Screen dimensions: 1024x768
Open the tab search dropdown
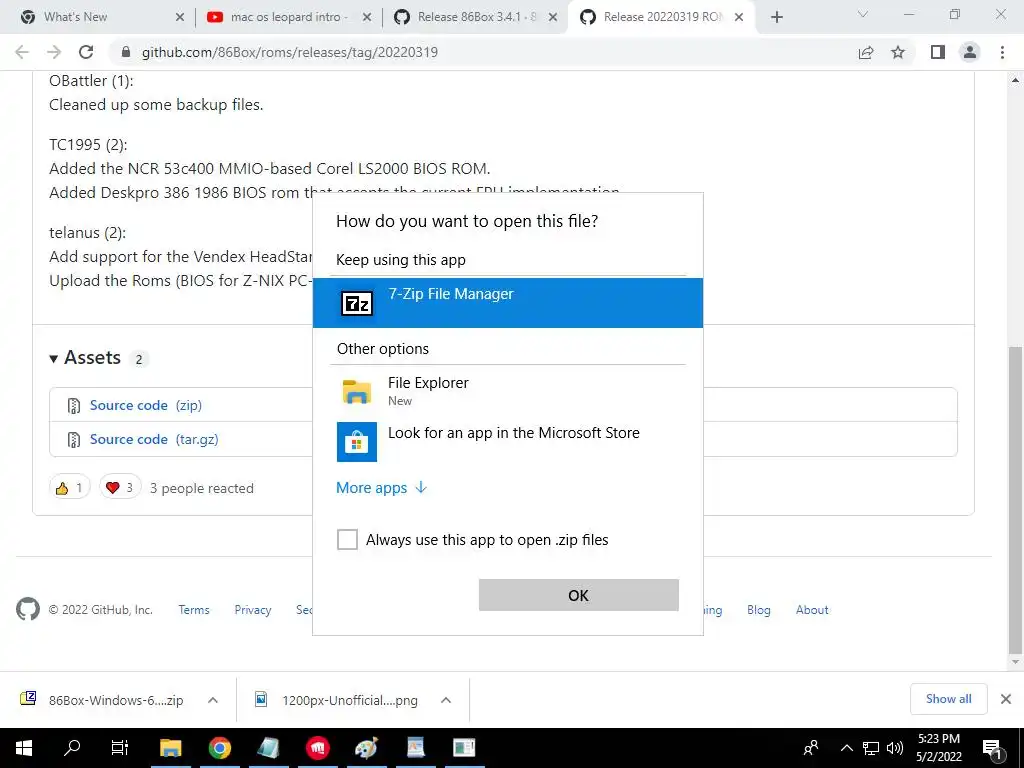click(863, 14)
